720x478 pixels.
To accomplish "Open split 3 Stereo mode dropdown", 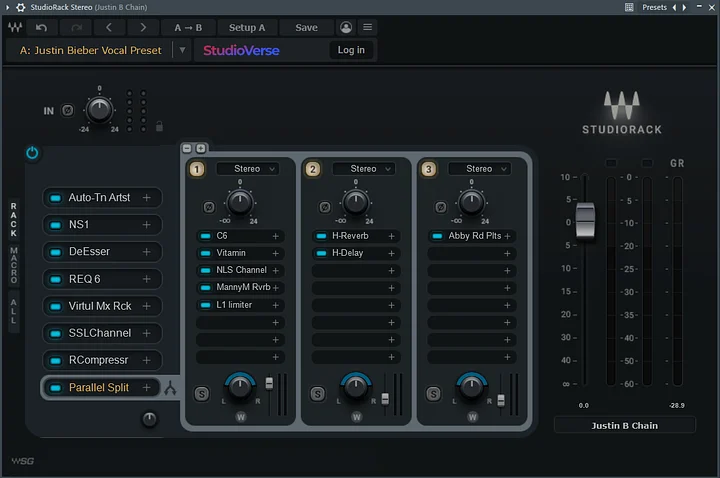I will [x=480, y=169].
